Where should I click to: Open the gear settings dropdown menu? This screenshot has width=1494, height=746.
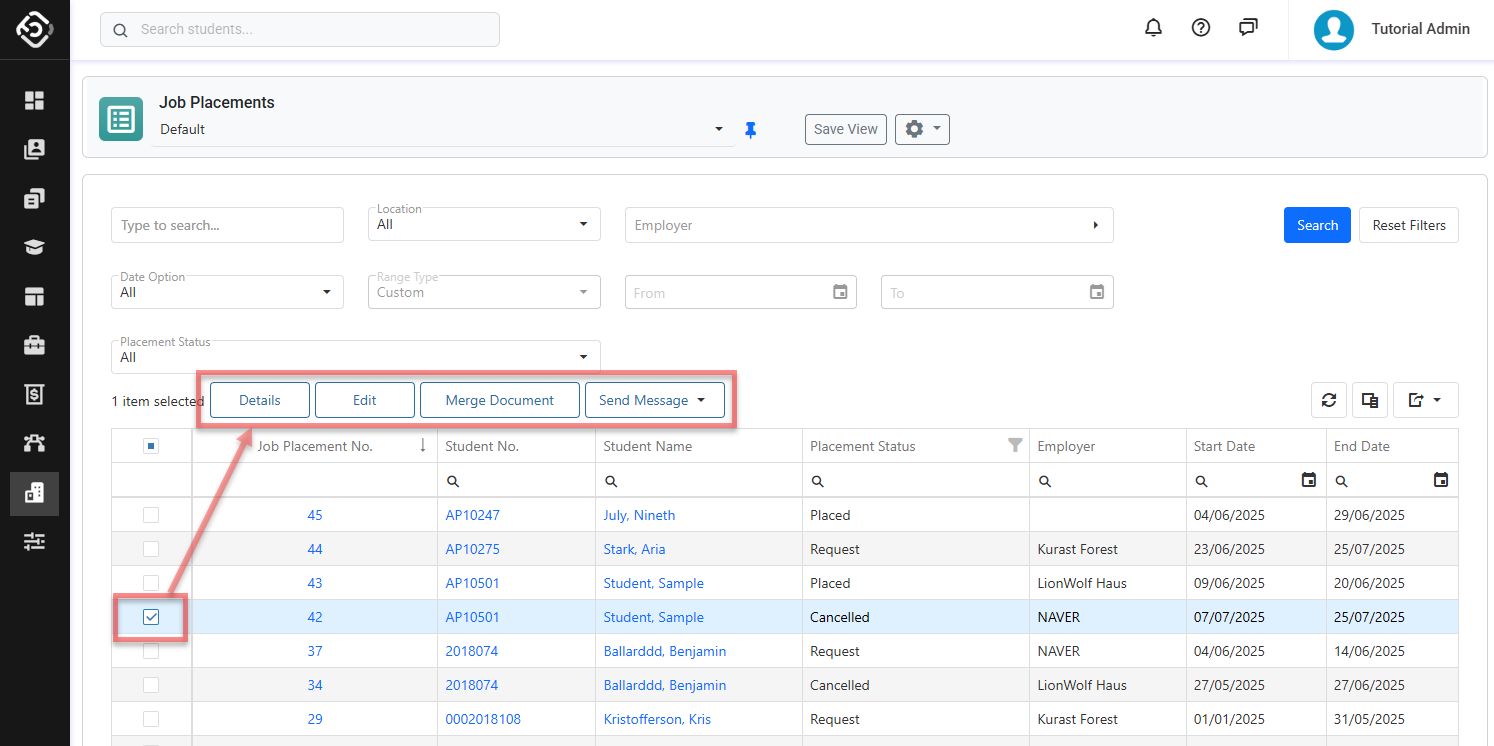[x=921, y=129]
